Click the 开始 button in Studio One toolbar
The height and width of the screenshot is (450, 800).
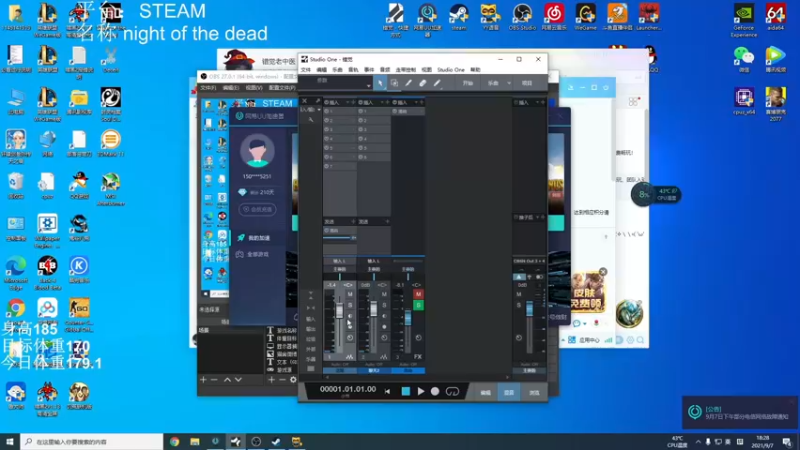468,83
